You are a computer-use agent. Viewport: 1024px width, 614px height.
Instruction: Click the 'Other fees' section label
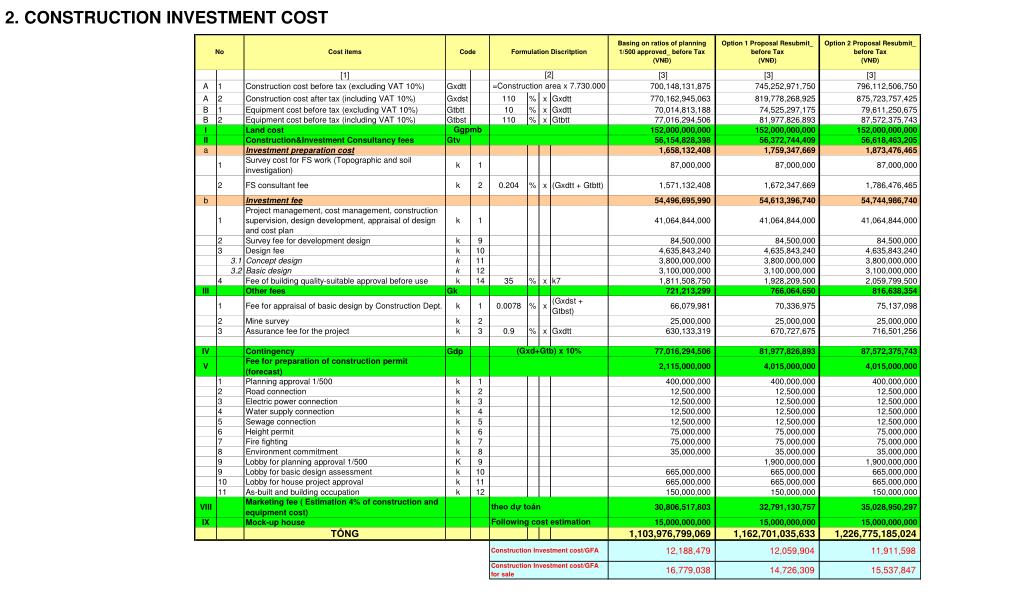pos(265,291)
